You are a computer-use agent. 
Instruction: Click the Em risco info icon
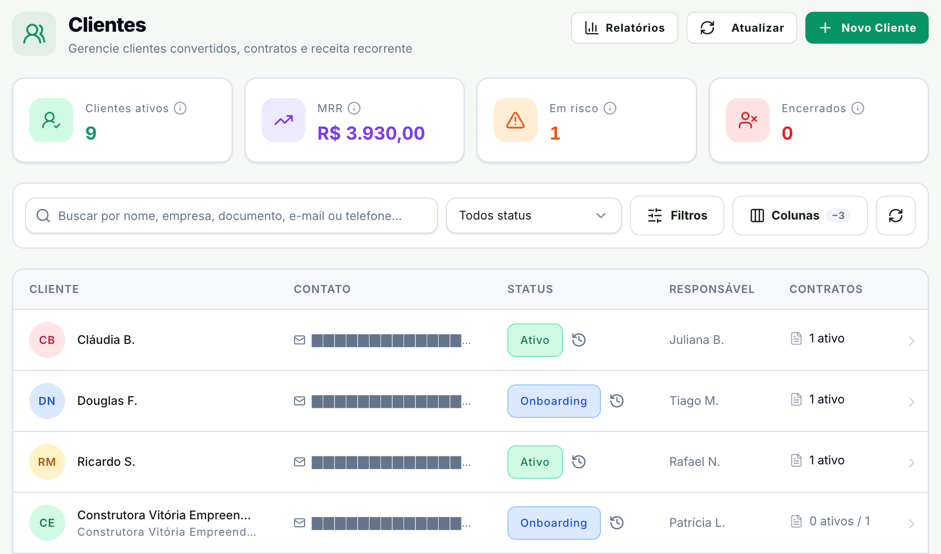pyautogui.click(x=610, y=108)
